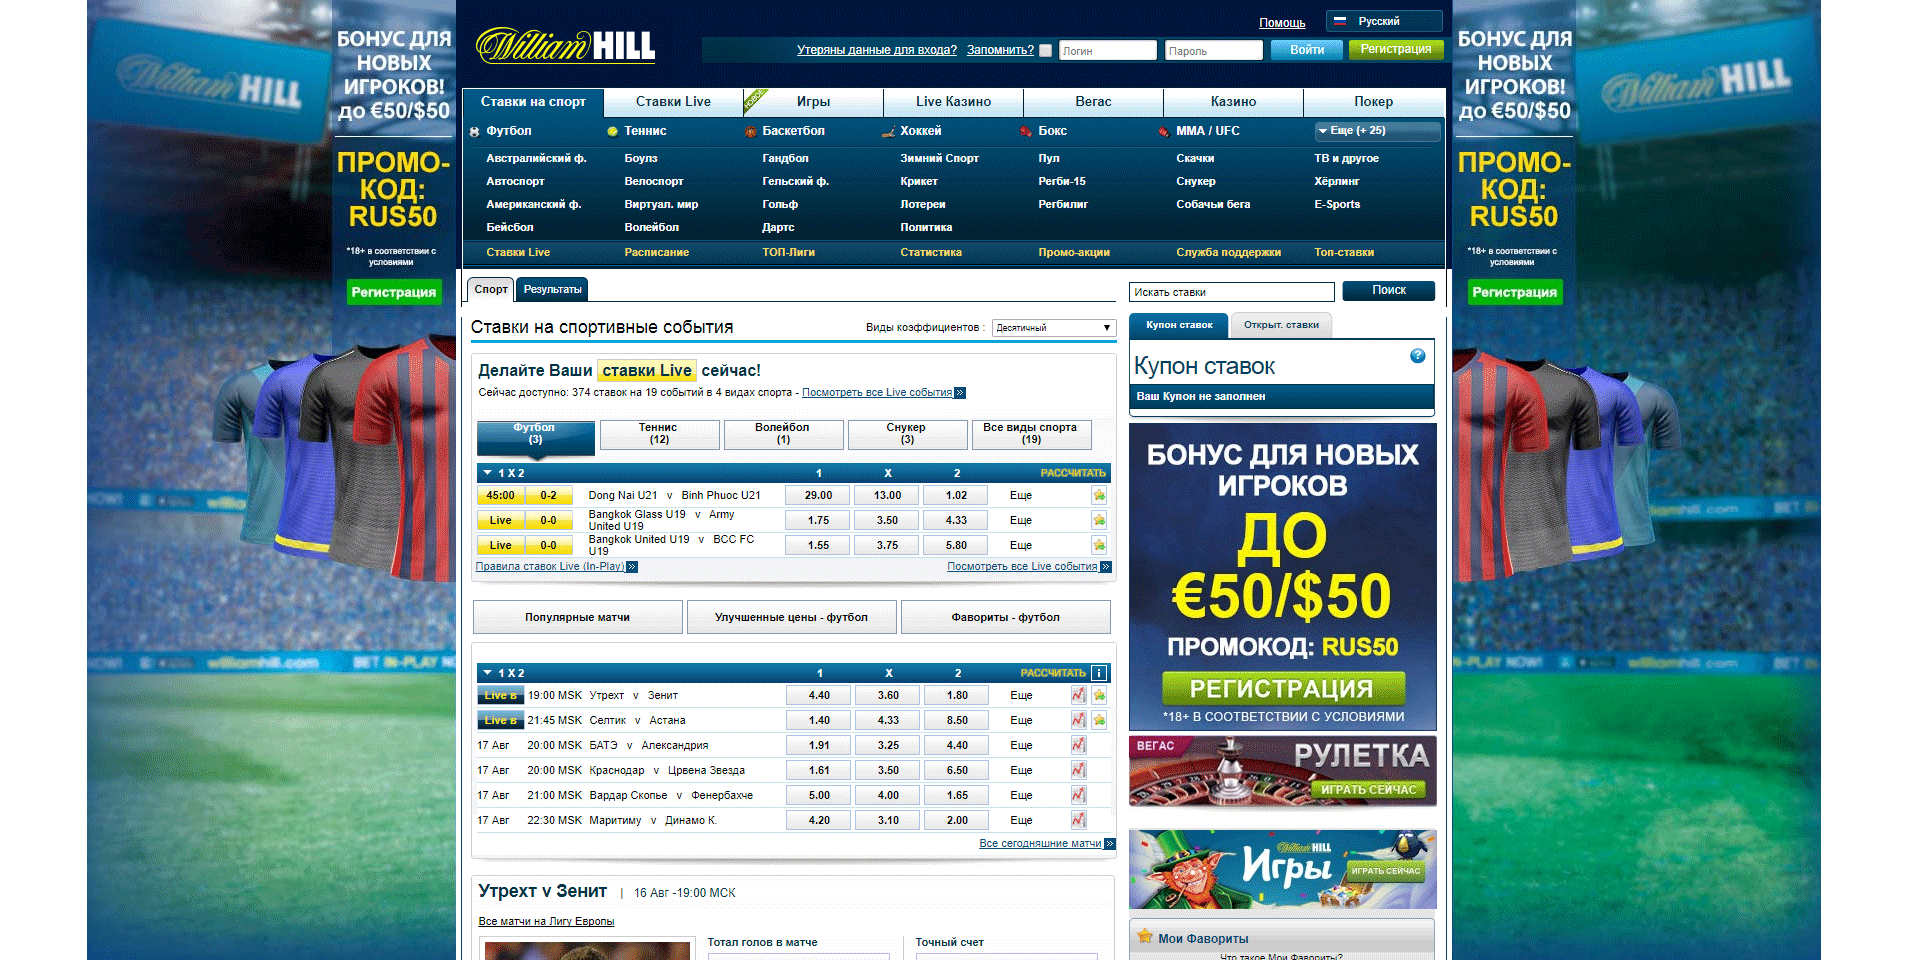Image resolution: width=1909 pixels, height=960 pixels.
Task: Select the Снукер (3) live filter tab
Action: (907, 434)
